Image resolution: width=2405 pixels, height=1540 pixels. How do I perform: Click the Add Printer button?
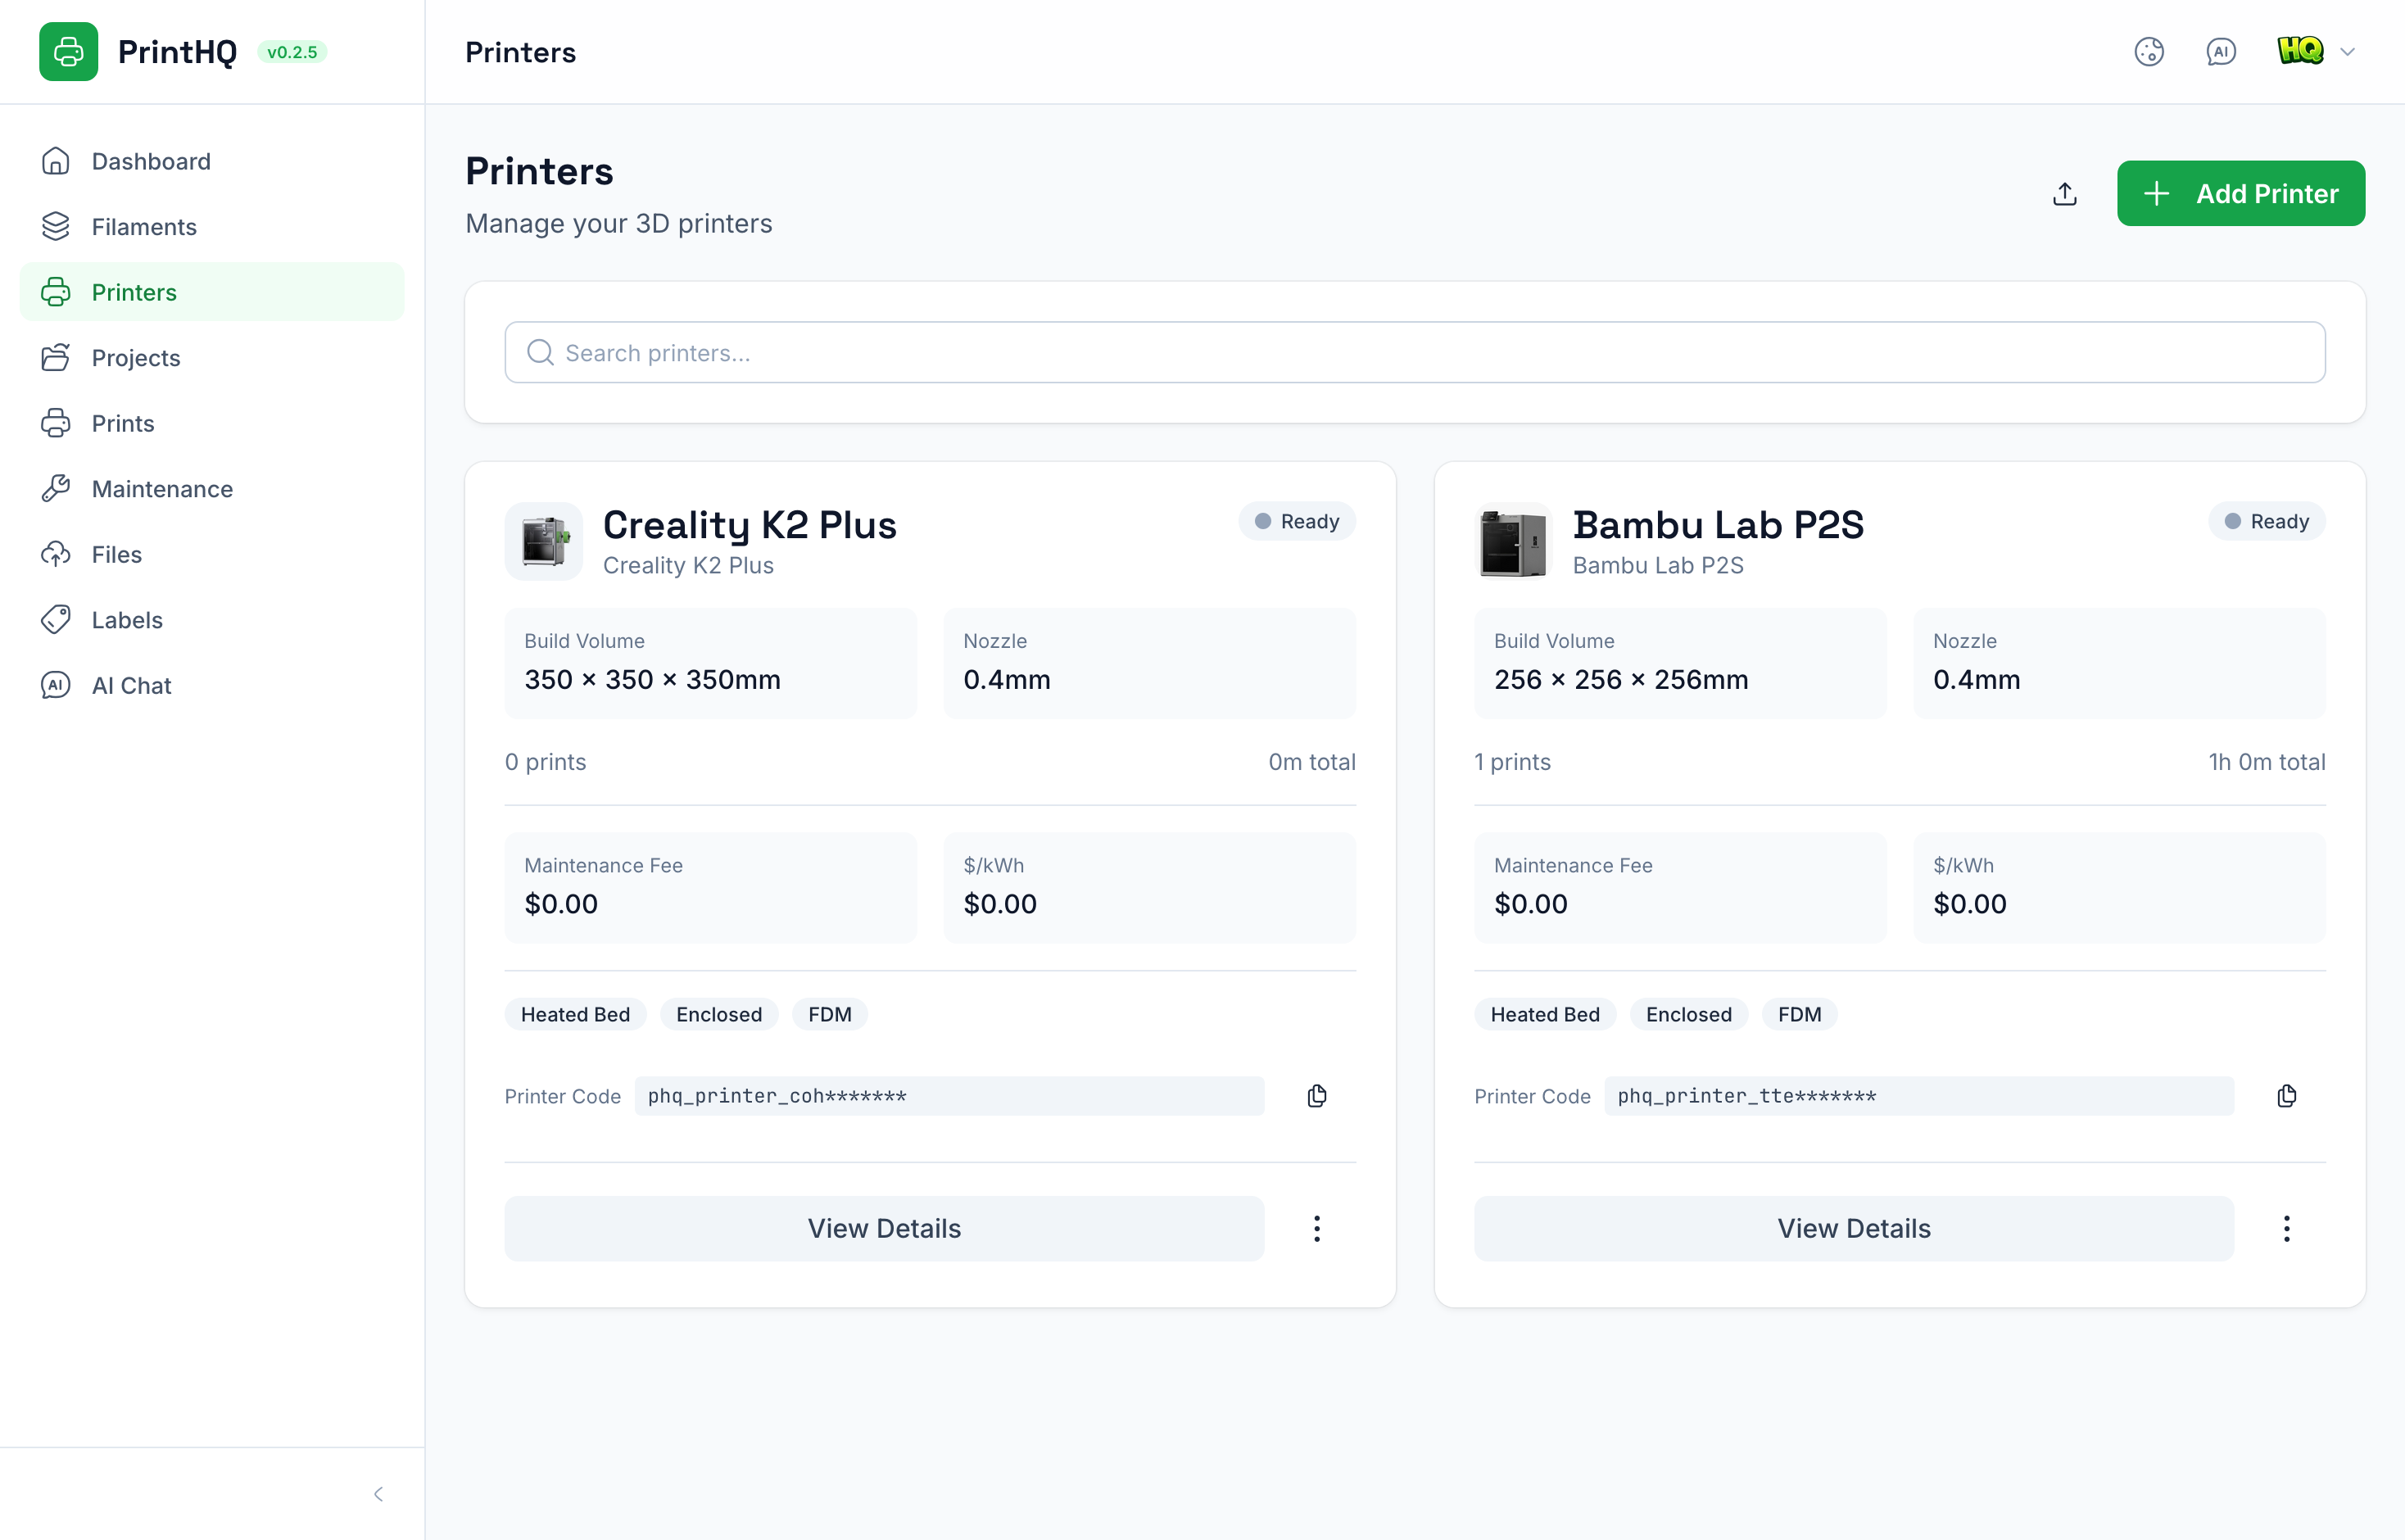(2241, 193)
